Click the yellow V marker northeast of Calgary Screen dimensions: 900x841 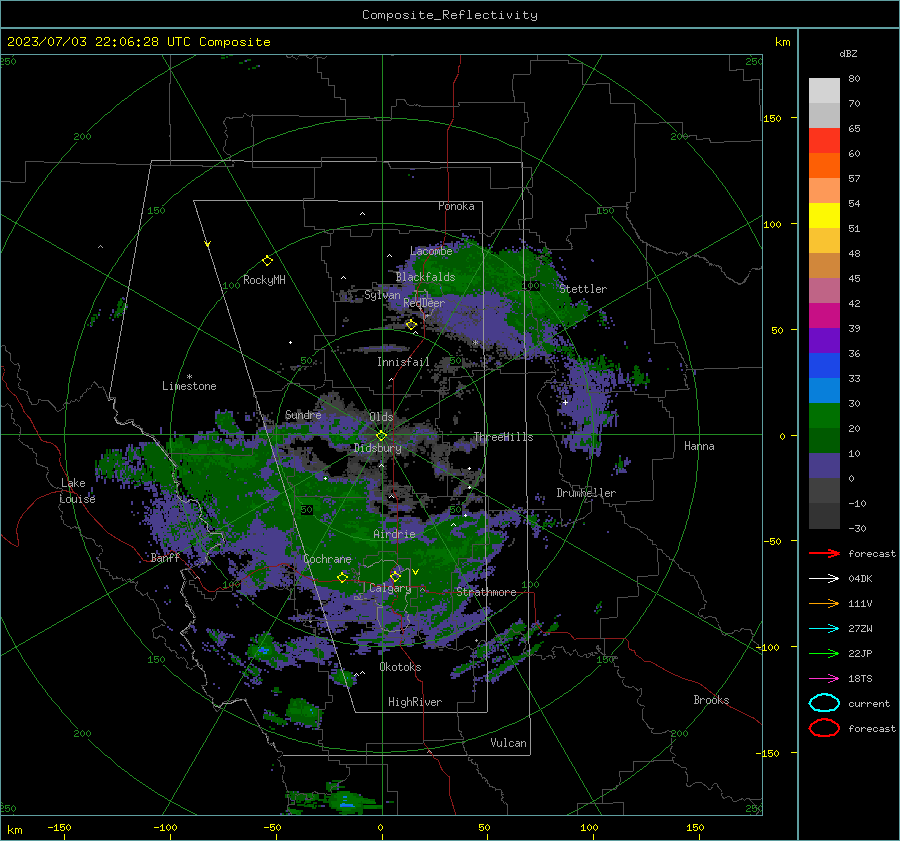click(x=416, y=572)
